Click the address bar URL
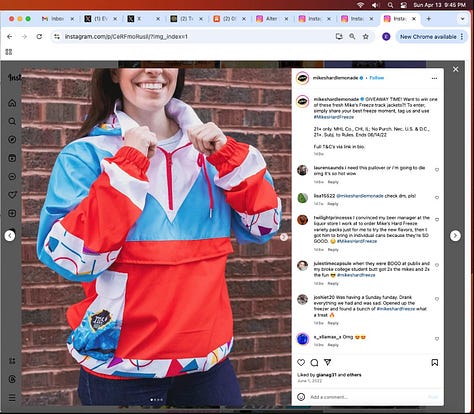 (x=126, y=37)
